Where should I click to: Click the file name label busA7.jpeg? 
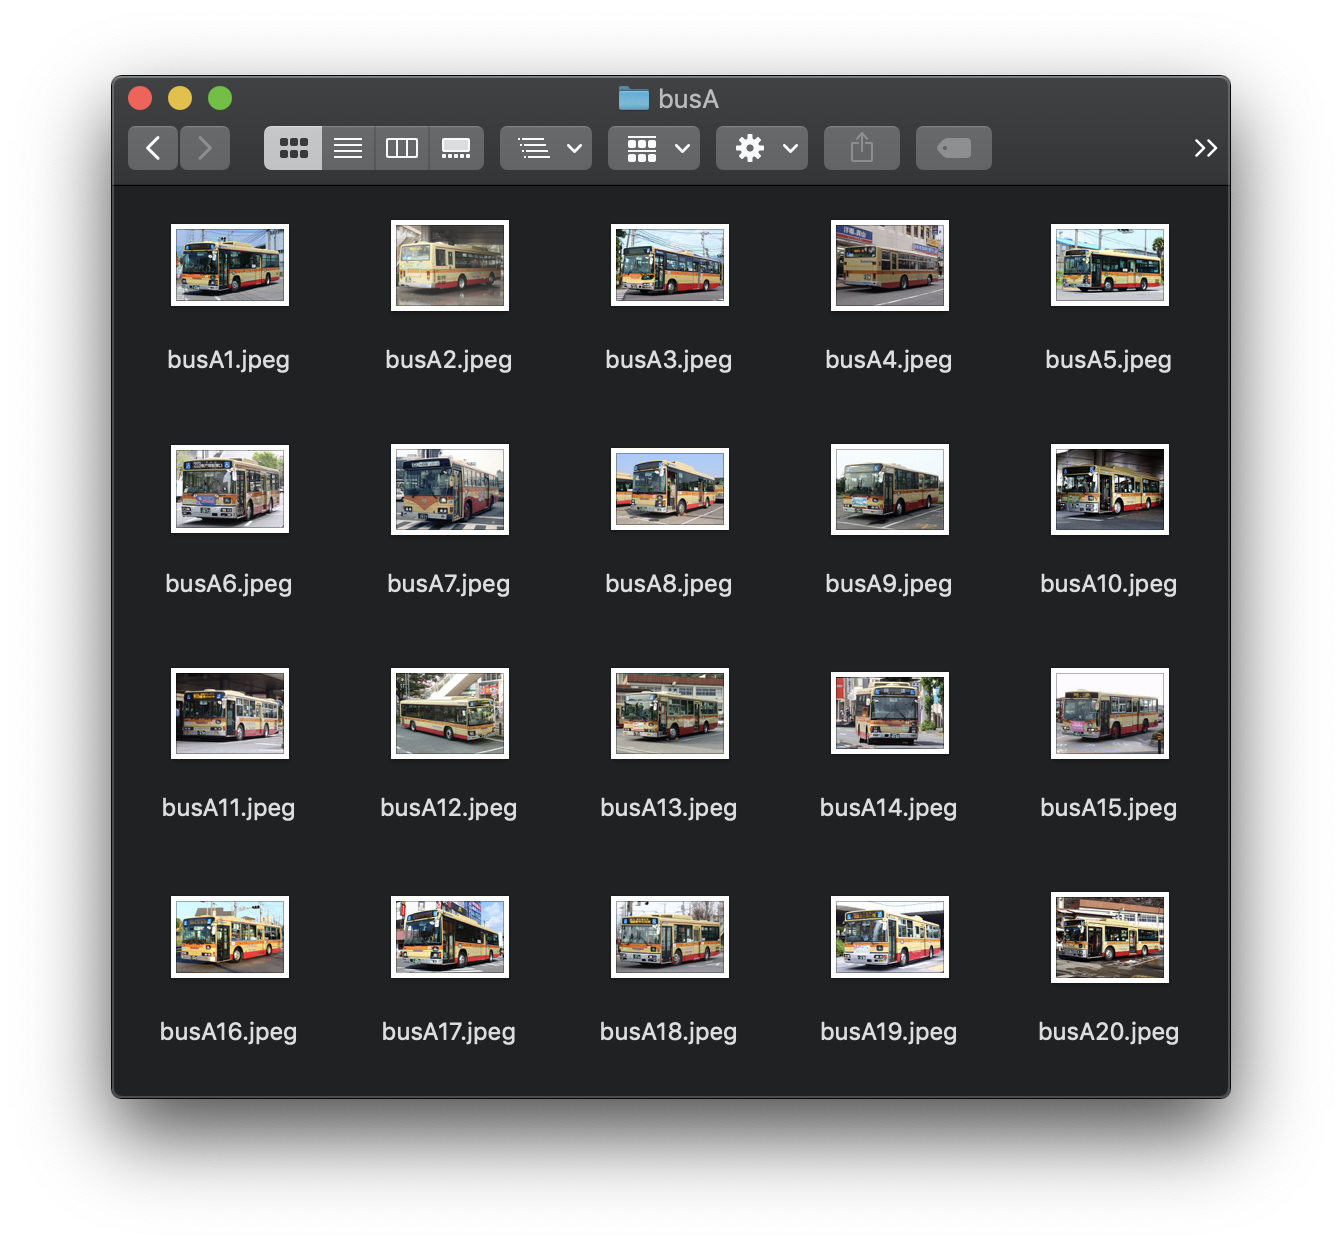[x=449, y=584]
